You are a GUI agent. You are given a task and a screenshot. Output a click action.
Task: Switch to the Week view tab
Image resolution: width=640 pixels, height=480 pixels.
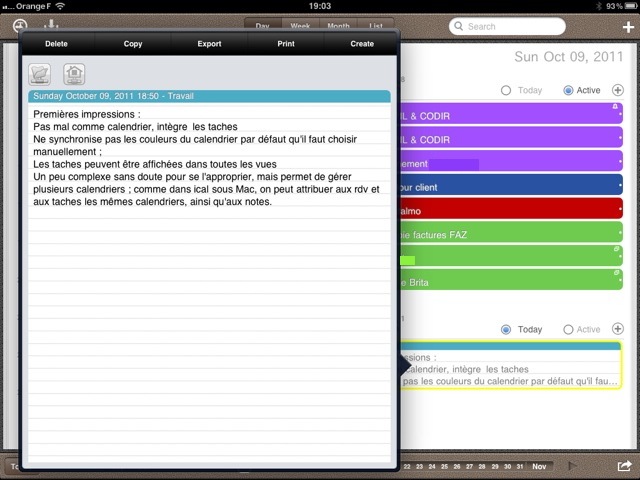click(300, 27)
